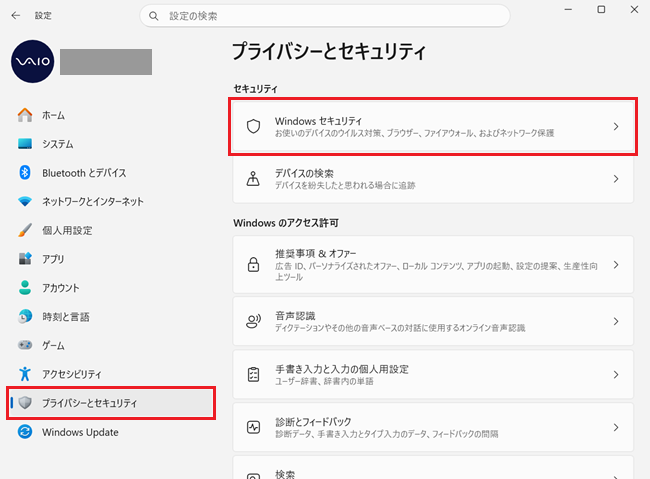Viewport: 650px width, 479px height.
Task: Open the Windows セキュリティ entry
Action: [x=433, y=126]
